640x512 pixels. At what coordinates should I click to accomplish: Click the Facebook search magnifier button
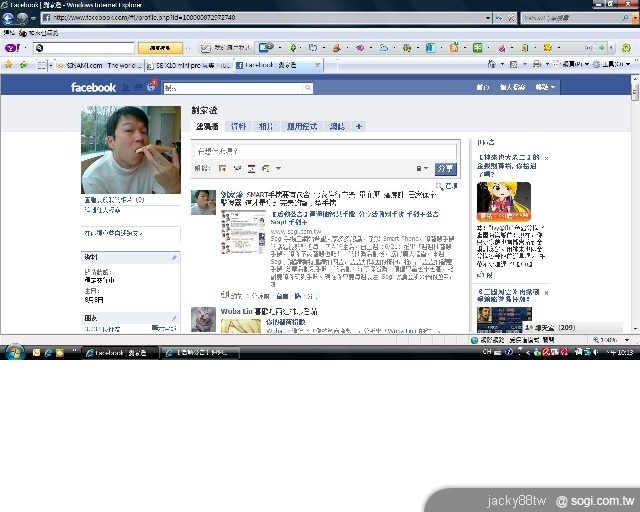click(x=308, y=88)
